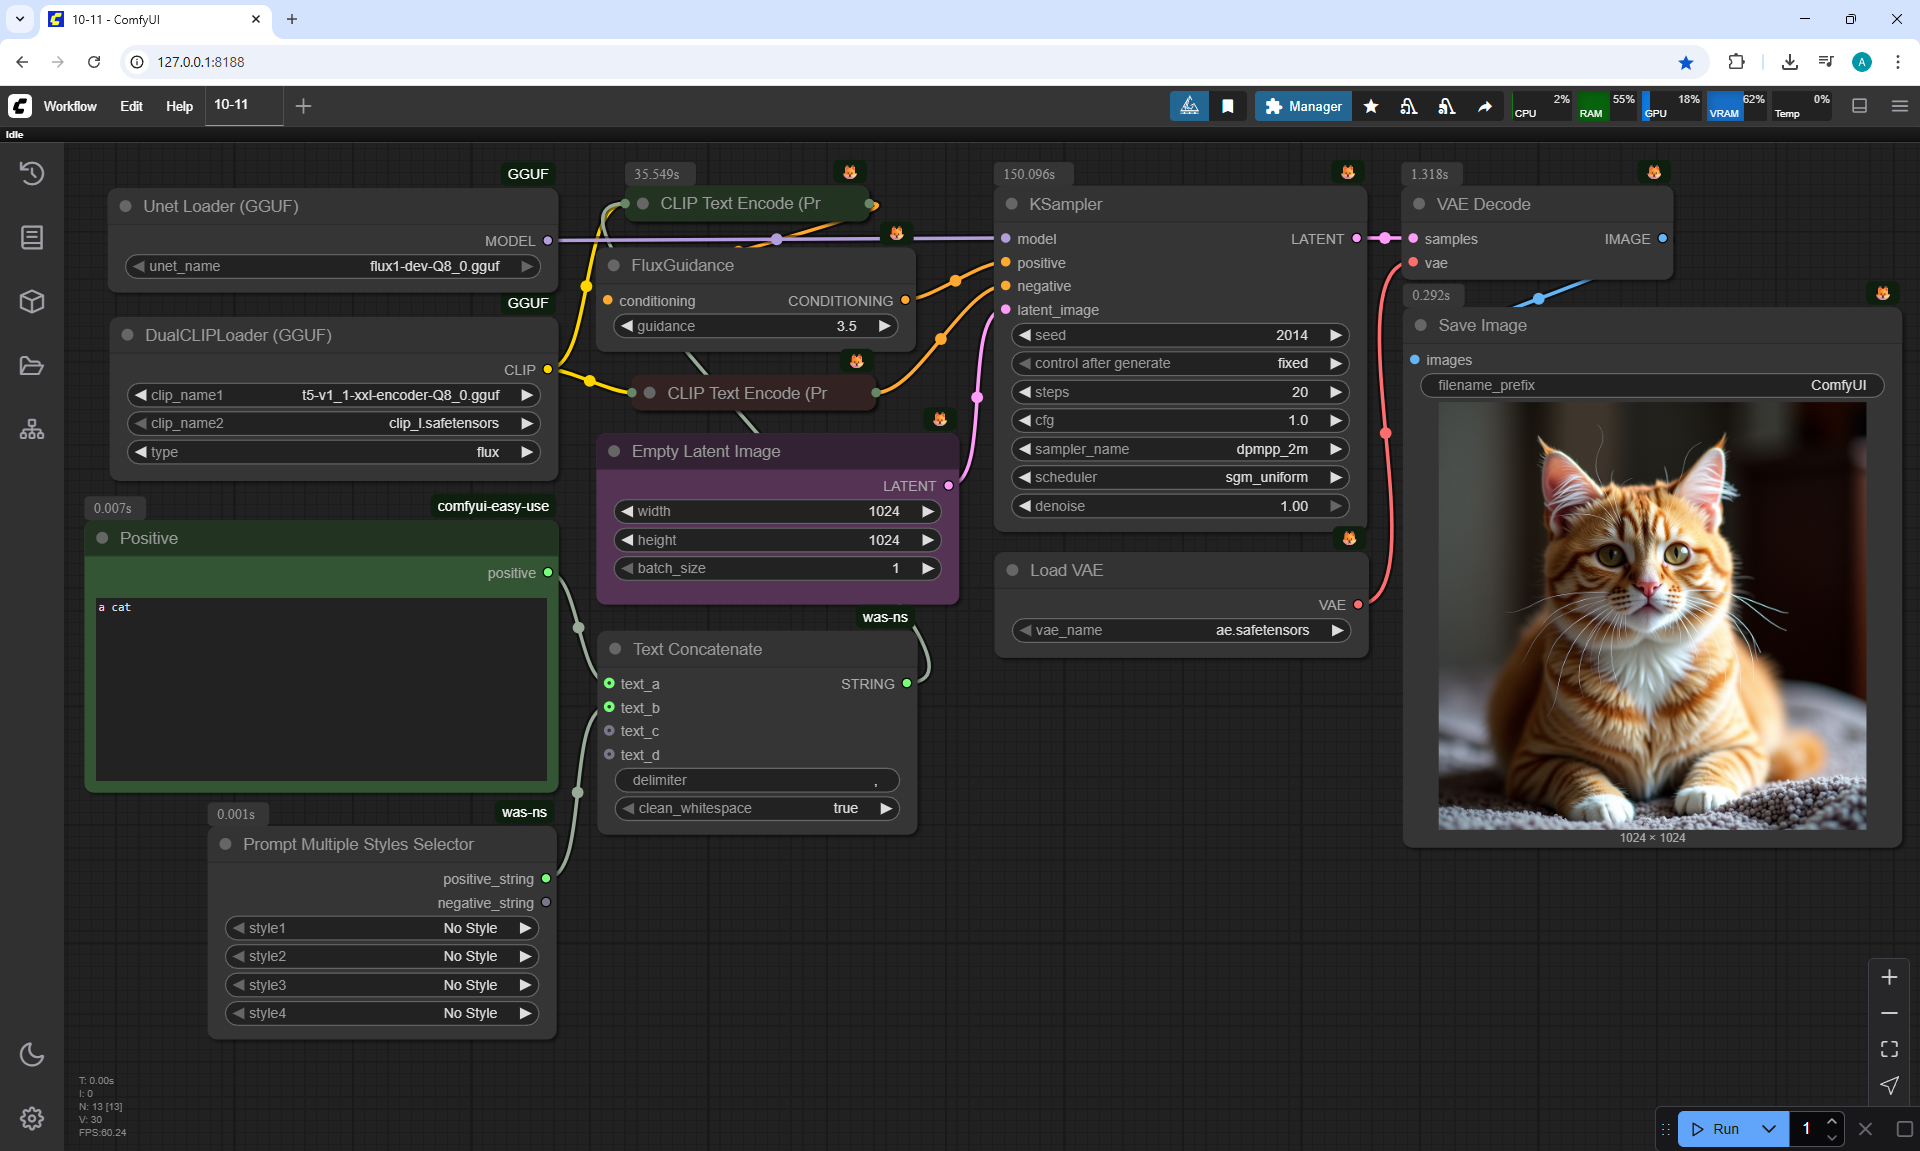Open the Edit menu
1920x1151 pixels.
click(131, 106)
